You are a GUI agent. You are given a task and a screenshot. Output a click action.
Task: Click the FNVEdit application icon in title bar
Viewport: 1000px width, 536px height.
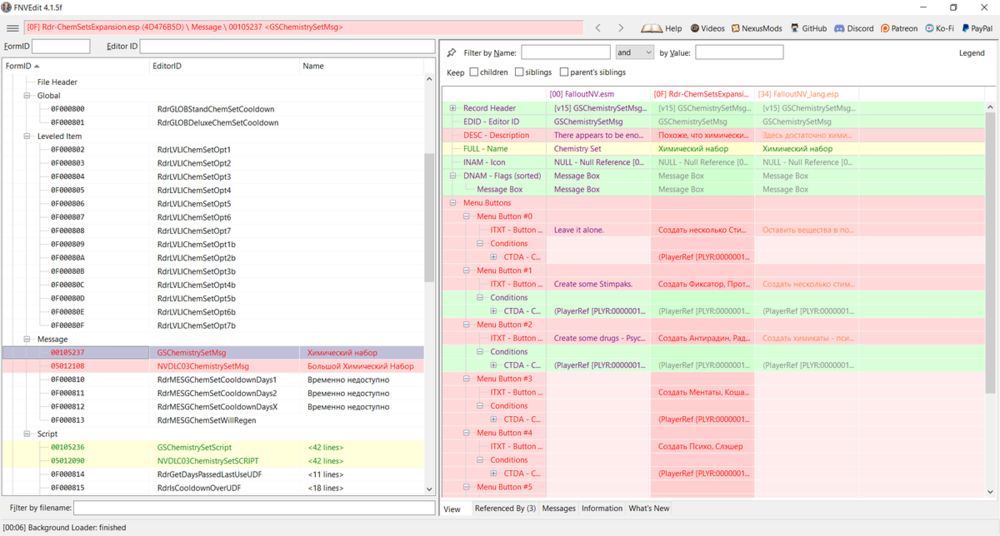pos(6,7)
